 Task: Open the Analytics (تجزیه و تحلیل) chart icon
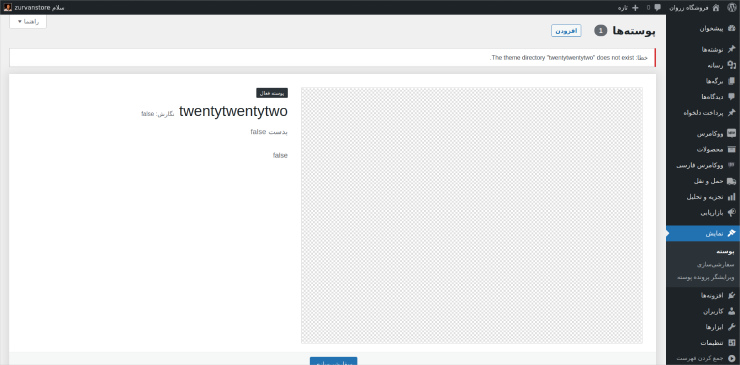[732, 197]
